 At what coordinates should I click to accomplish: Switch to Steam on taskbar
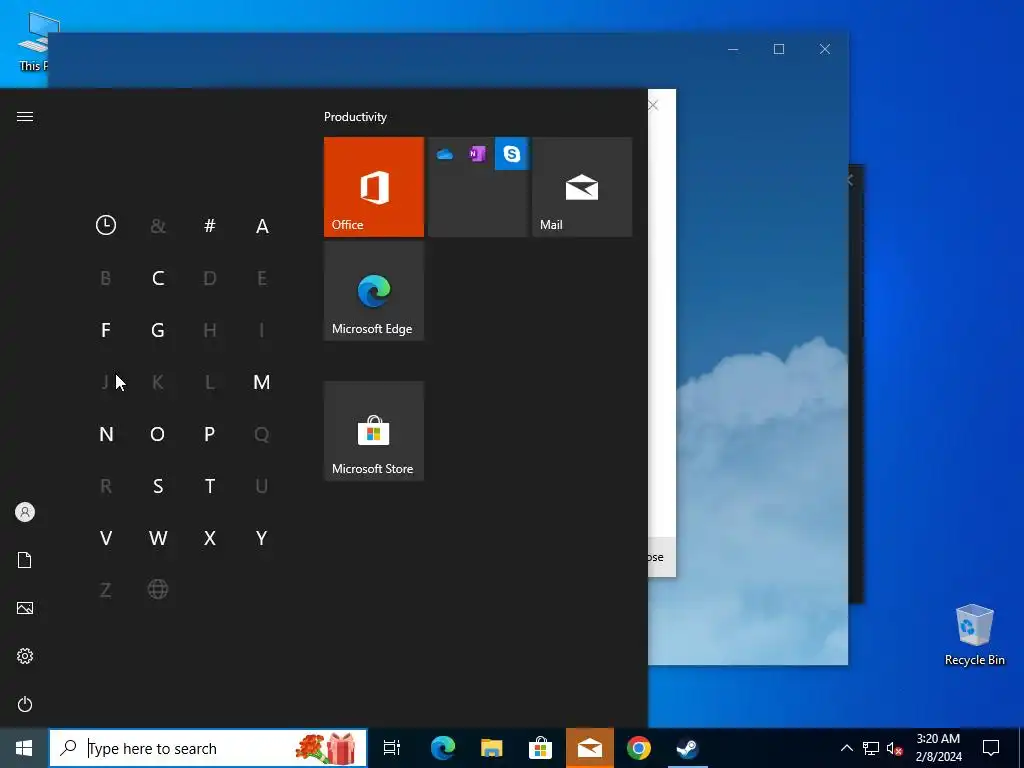click(687, 748)
